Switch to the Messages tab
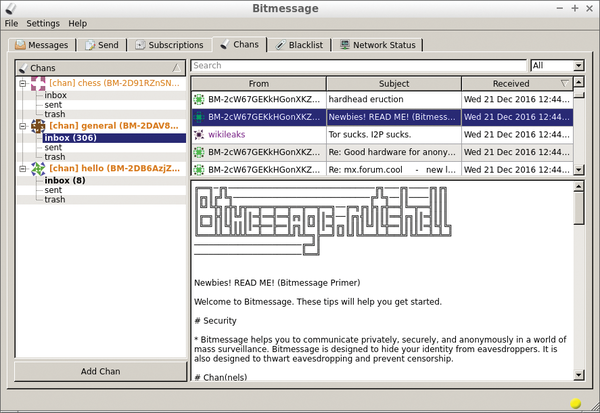The image size is (600, 413). (x=42, y=45)
